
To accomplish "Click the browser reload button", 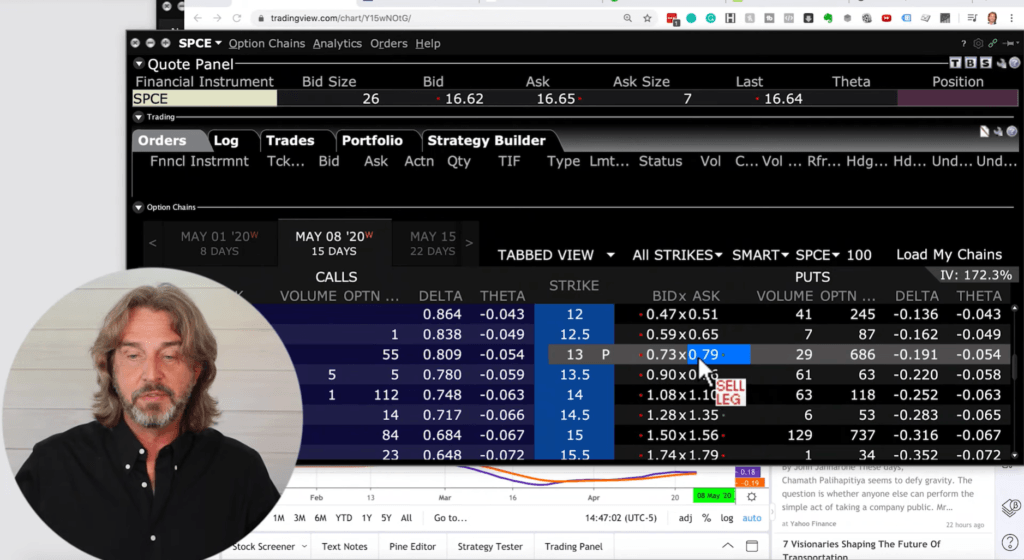I will click(236, 18).
